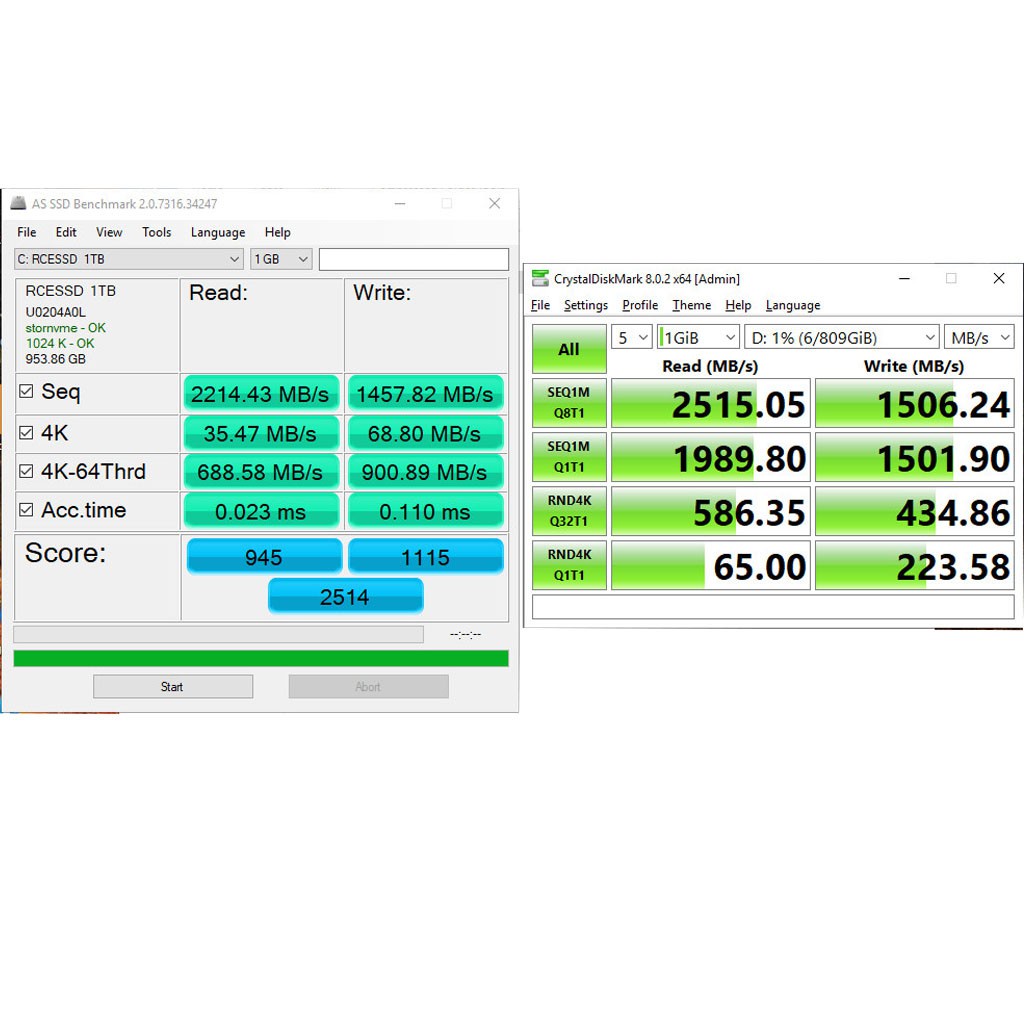The width and height of the screenshot is (1024, 1024).
Task: Change the test count dropdown showing 5
Action: click(x=631, y=338)
